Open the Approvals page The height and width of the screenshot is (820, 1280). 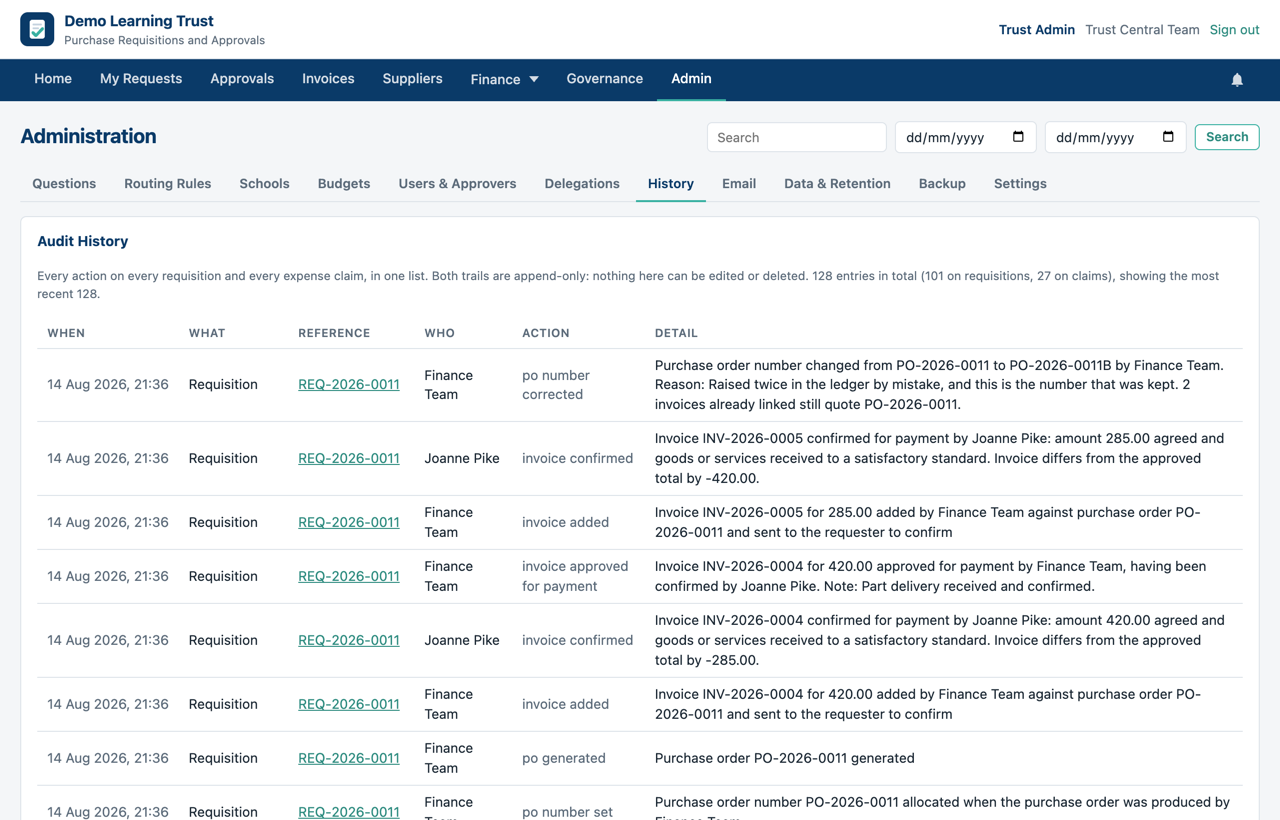click(x=242, y=79)
